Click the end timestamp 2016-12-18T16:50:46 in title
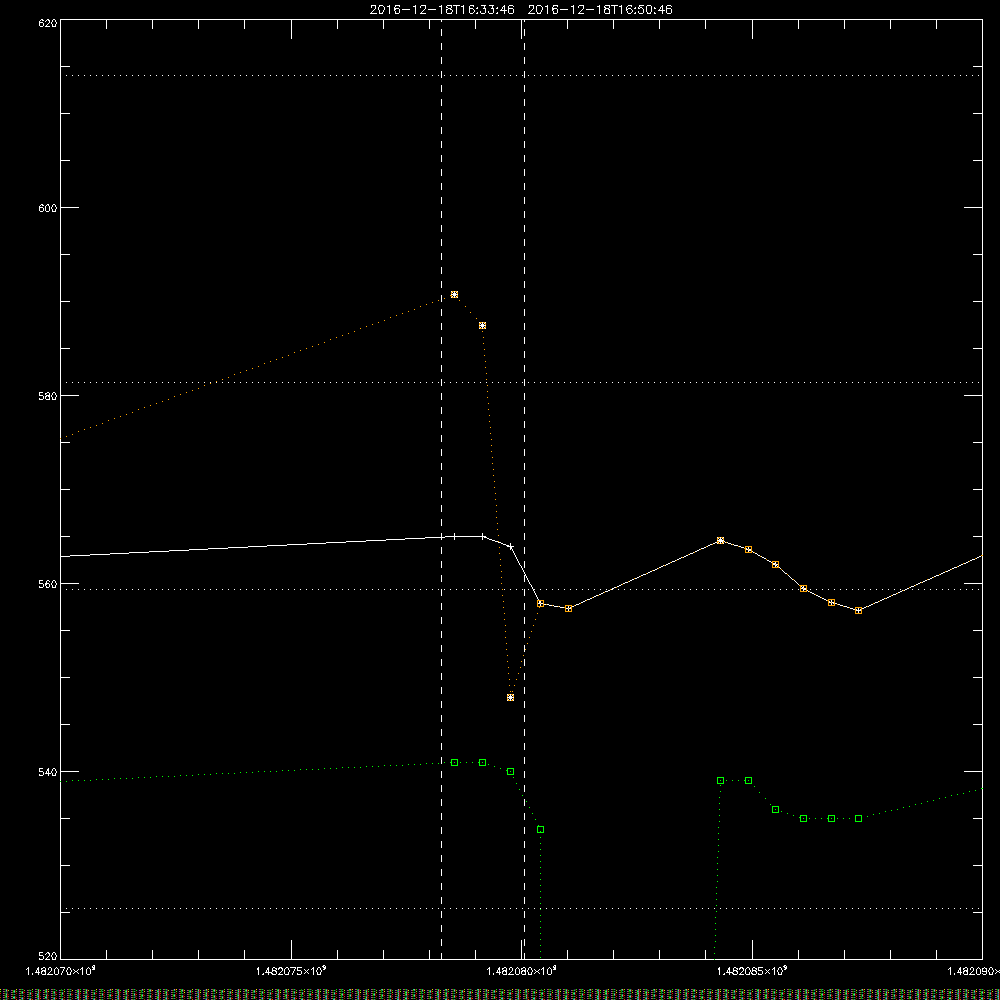1000x1000 pixels. (x=600, y=10)
